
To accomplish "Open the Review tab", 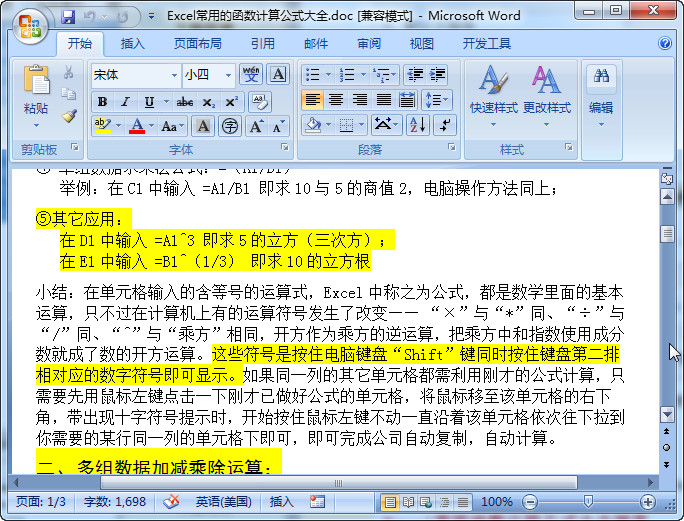I will (369, 44).
